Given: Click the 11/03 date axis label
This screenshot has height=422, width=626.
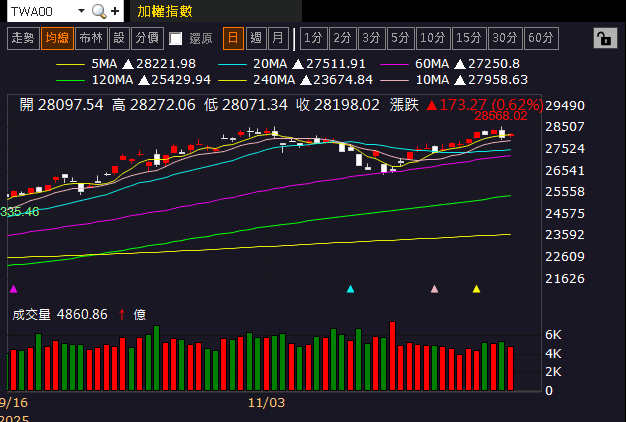Looking at the screenshot, I should coord(266,402).
